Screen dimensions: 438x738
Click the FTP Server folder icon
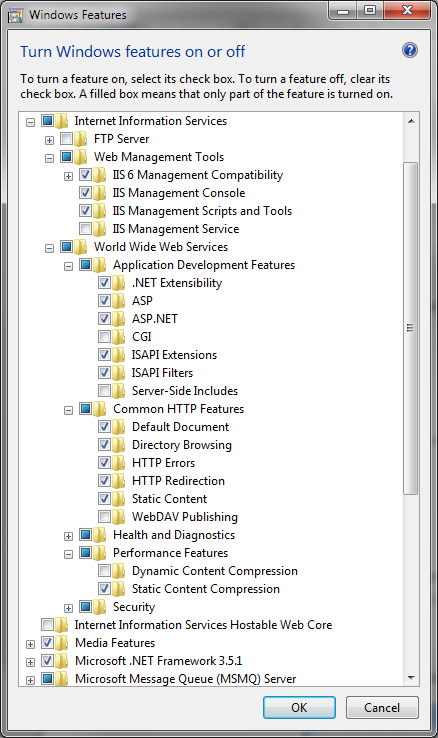[x=81, y=139]
